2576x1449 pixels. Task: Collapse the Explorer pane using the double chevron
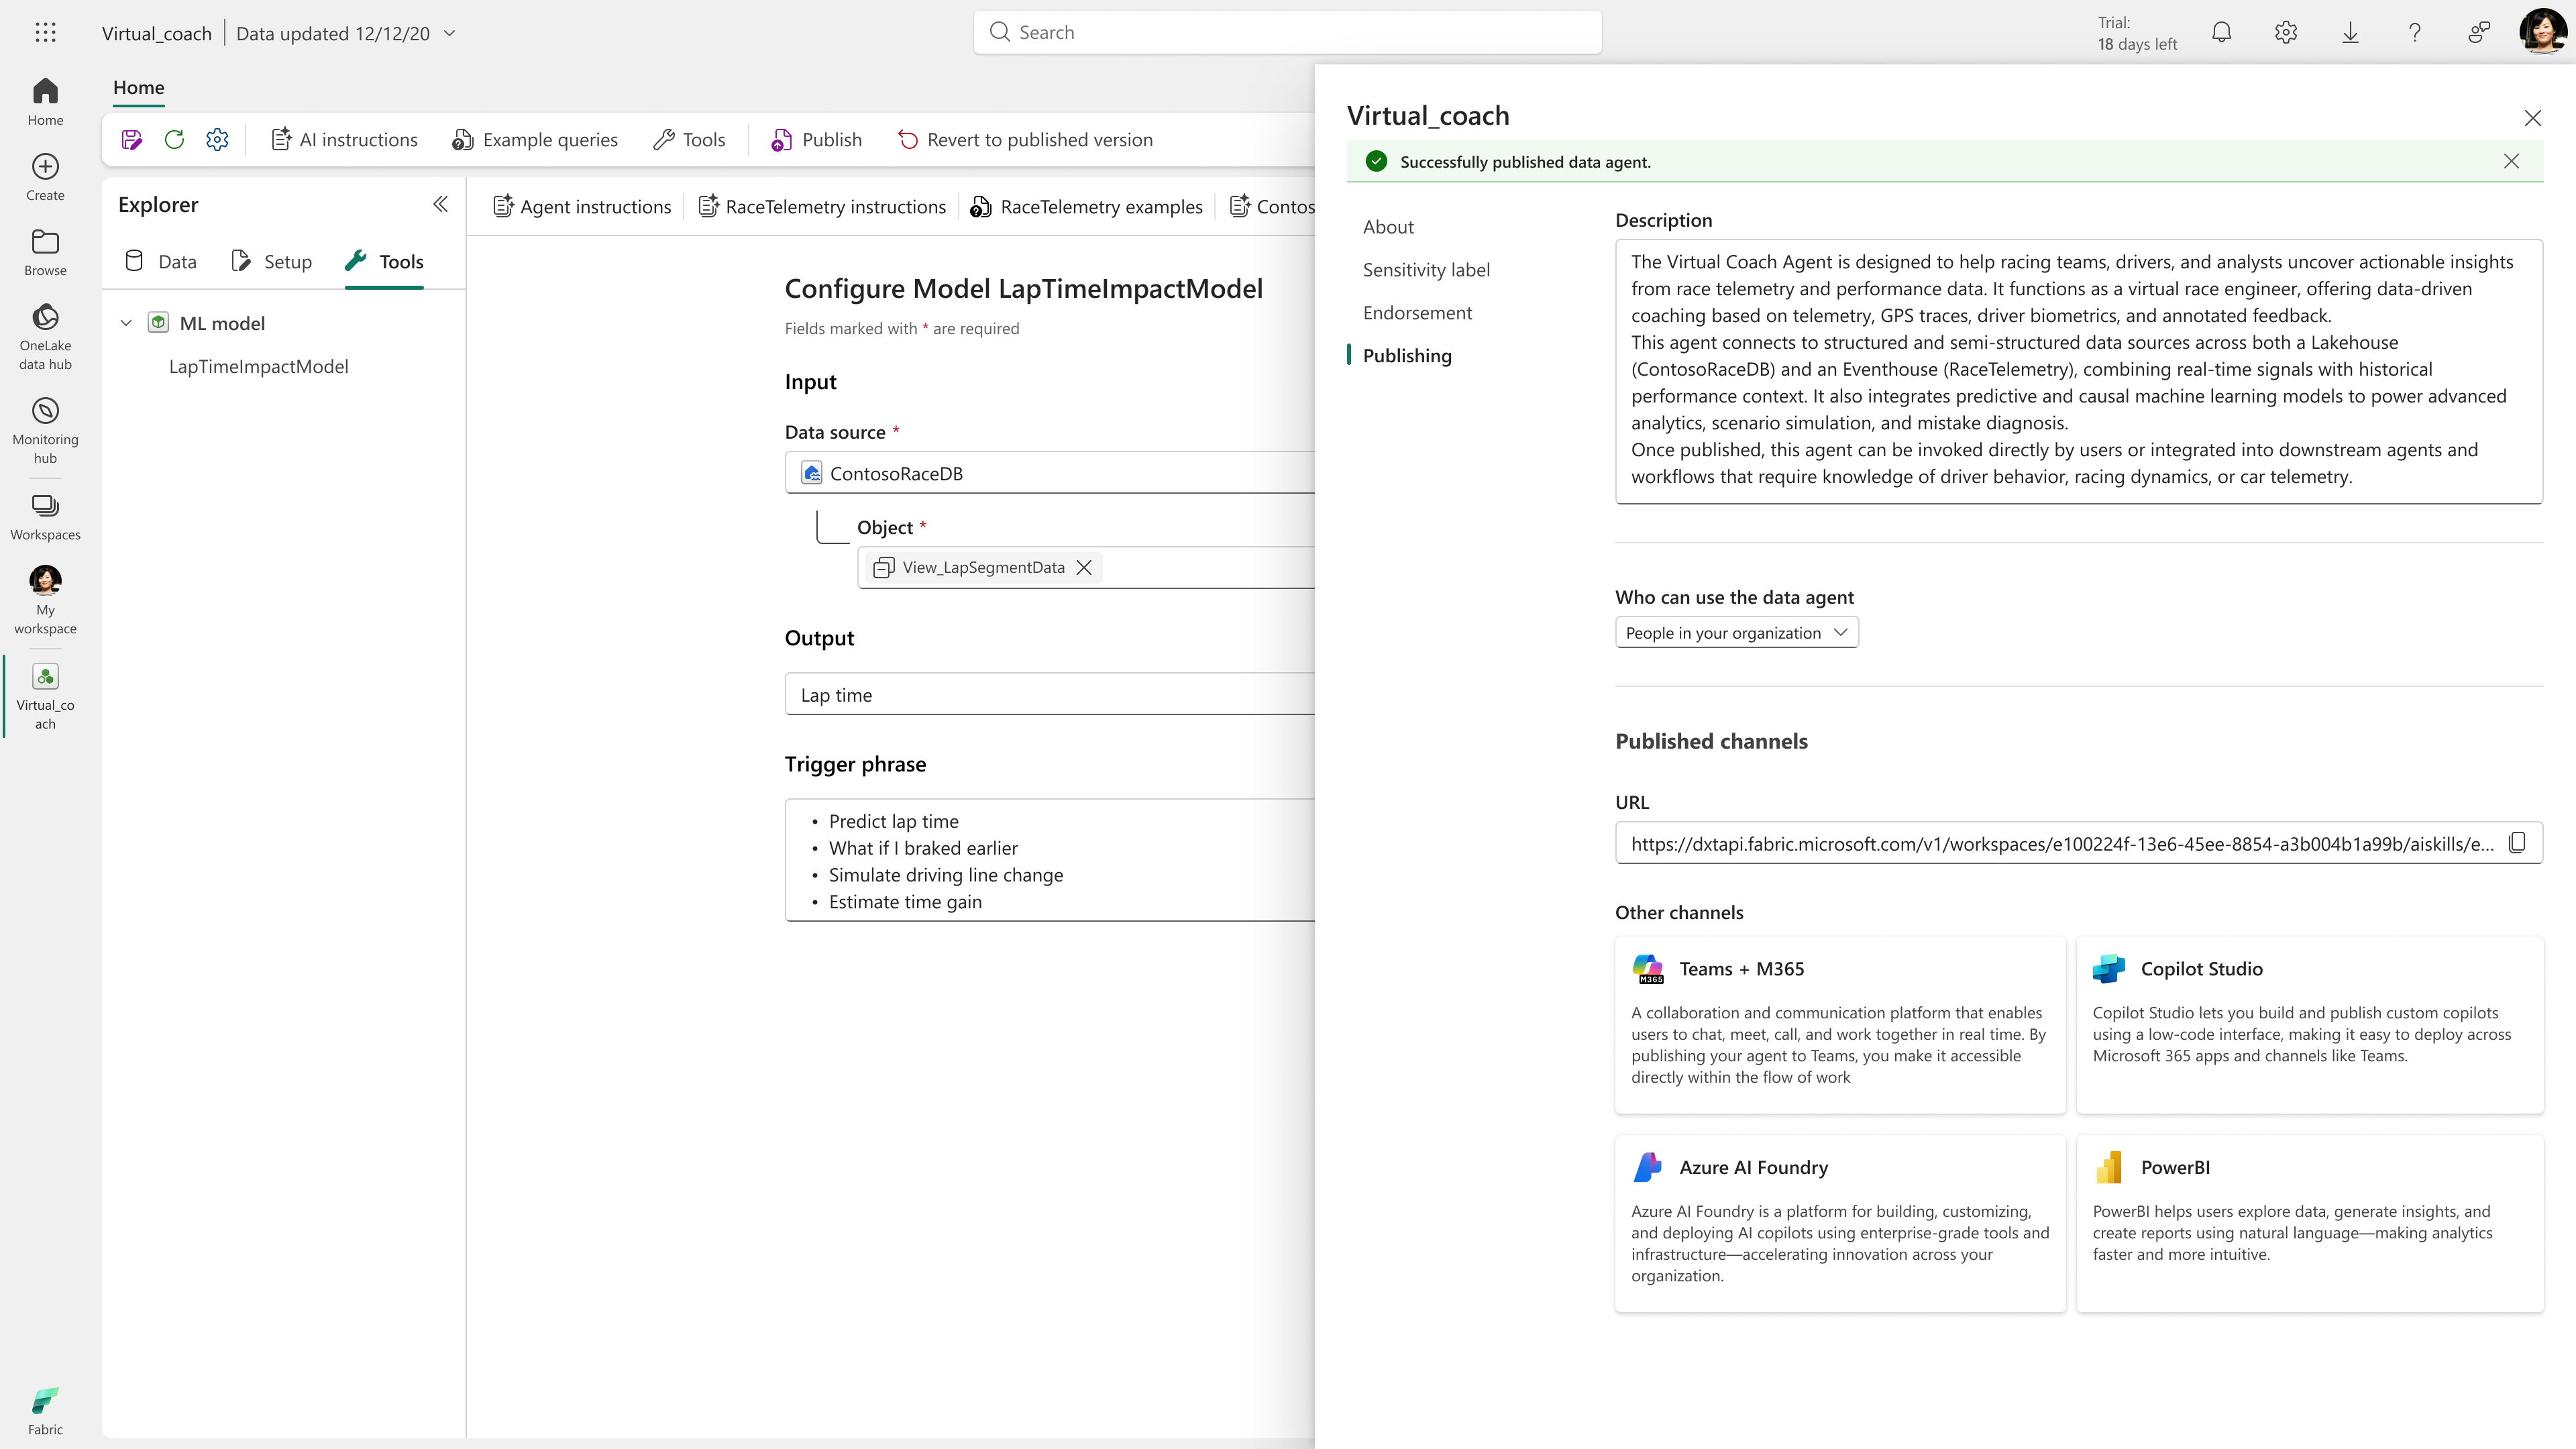(x=440, y=205)
